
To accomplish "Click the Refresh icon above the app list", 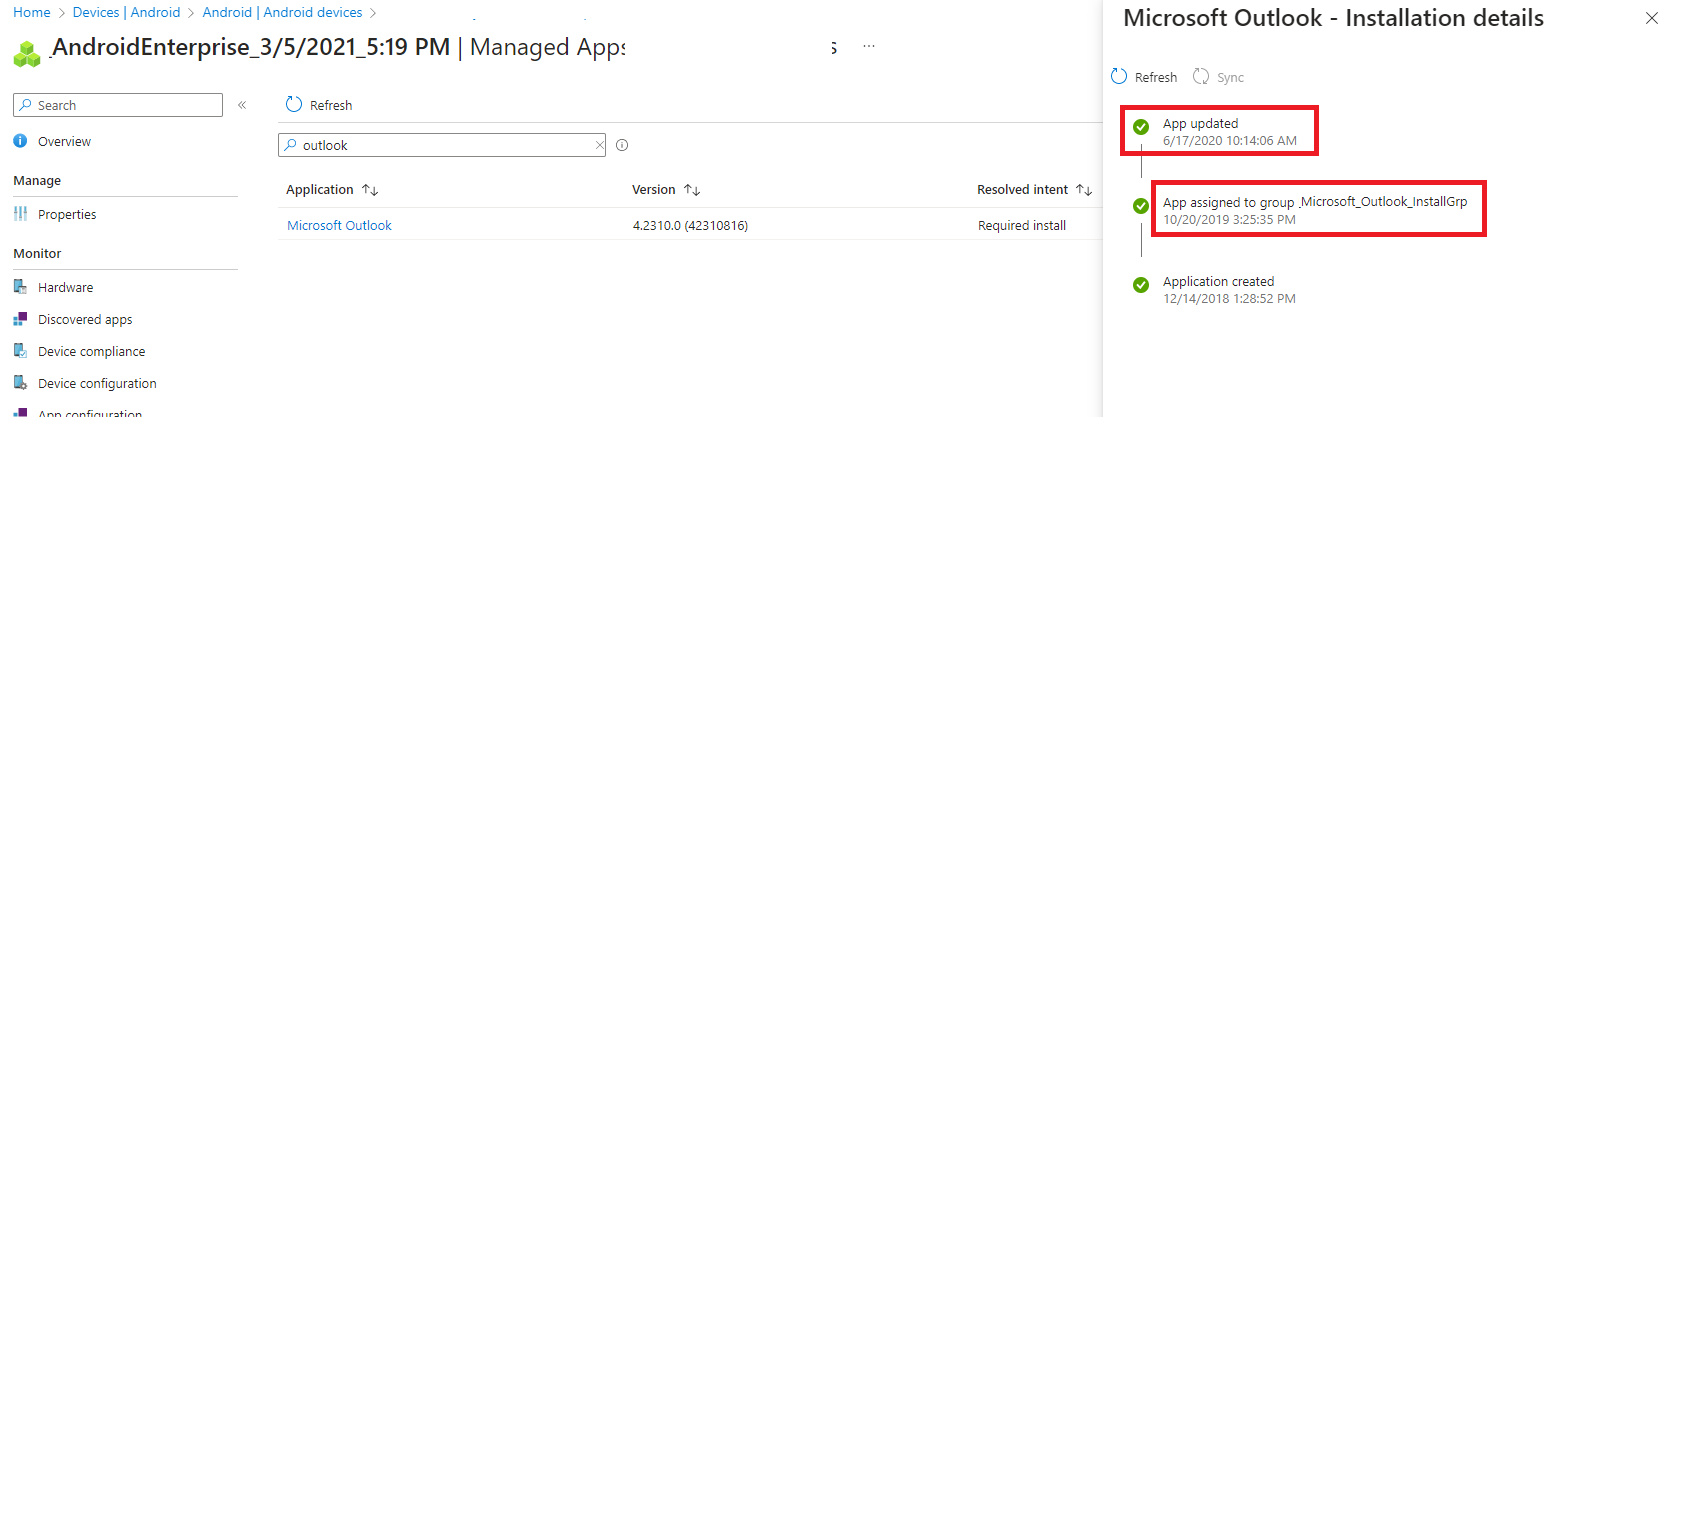I will [x=294, y=104].
